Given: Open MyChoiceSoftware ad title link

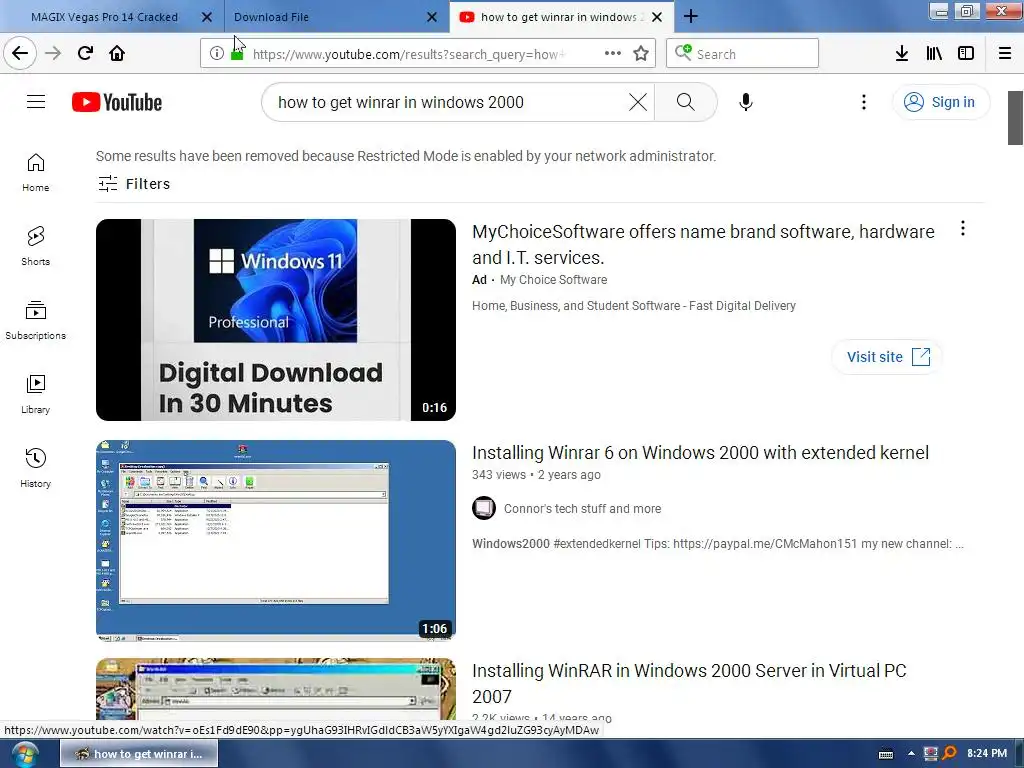Looking at the screenshot, I should pyautogui.click(x=703, y=245).
